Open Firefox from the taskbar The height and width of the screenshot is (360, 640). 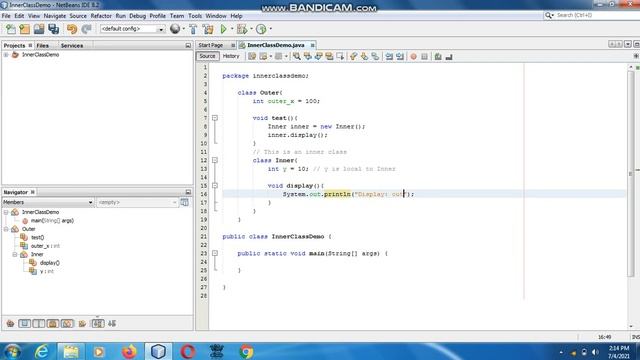[129, 351]
